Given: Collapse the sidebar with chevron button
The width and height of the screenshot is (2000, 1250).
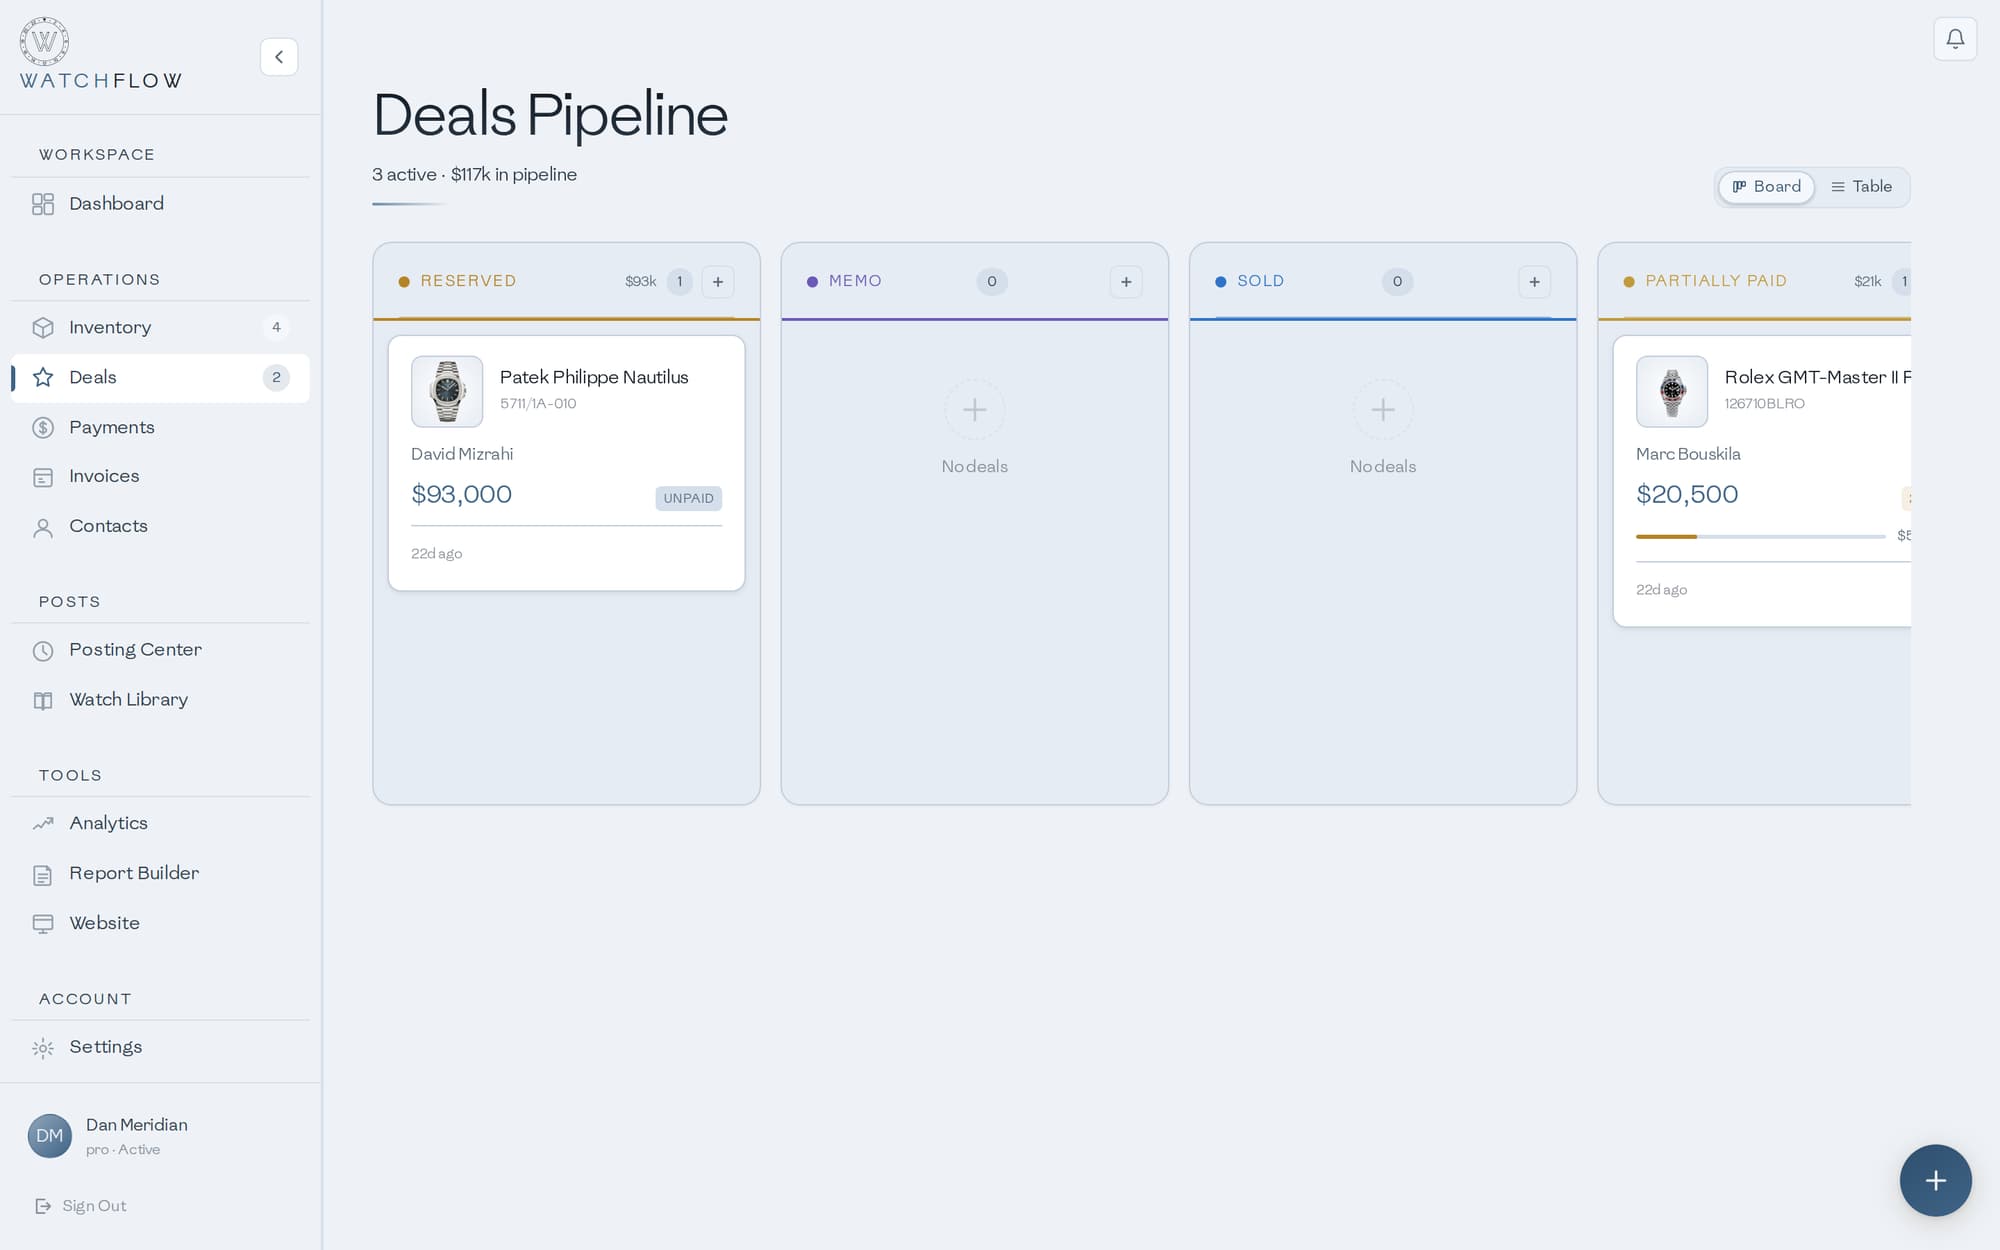Looking at the screenshot, I should [x=279, y=57].
